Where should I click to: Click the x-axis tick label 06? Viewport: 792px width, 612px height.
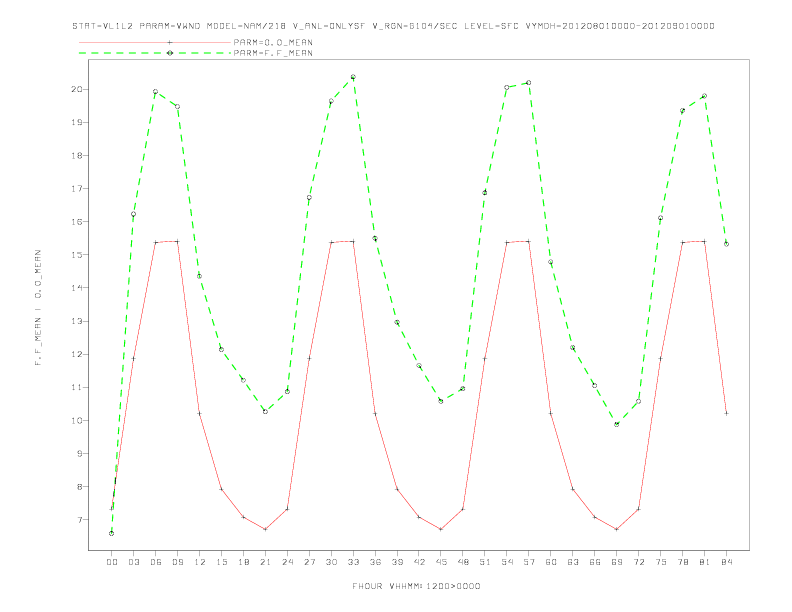(156, 562)
